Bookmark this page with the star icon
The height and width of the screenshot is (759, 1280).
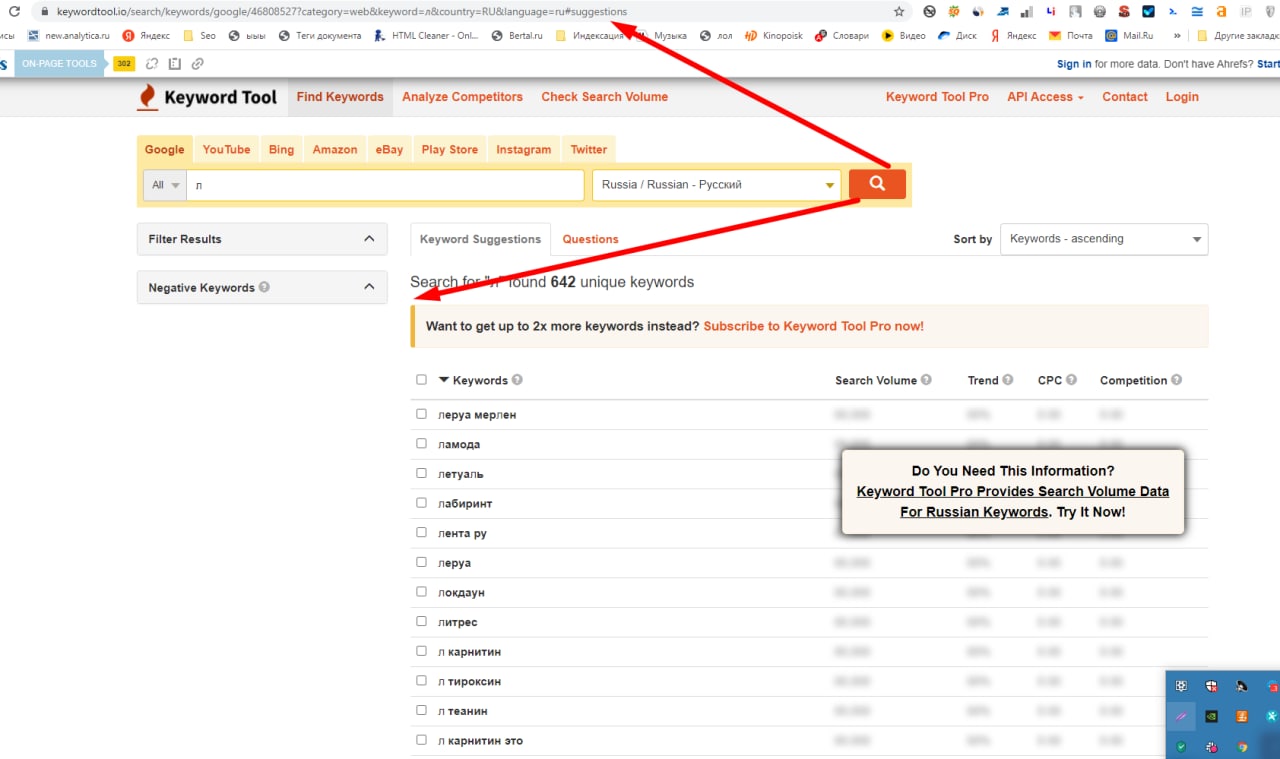(899, 12)
